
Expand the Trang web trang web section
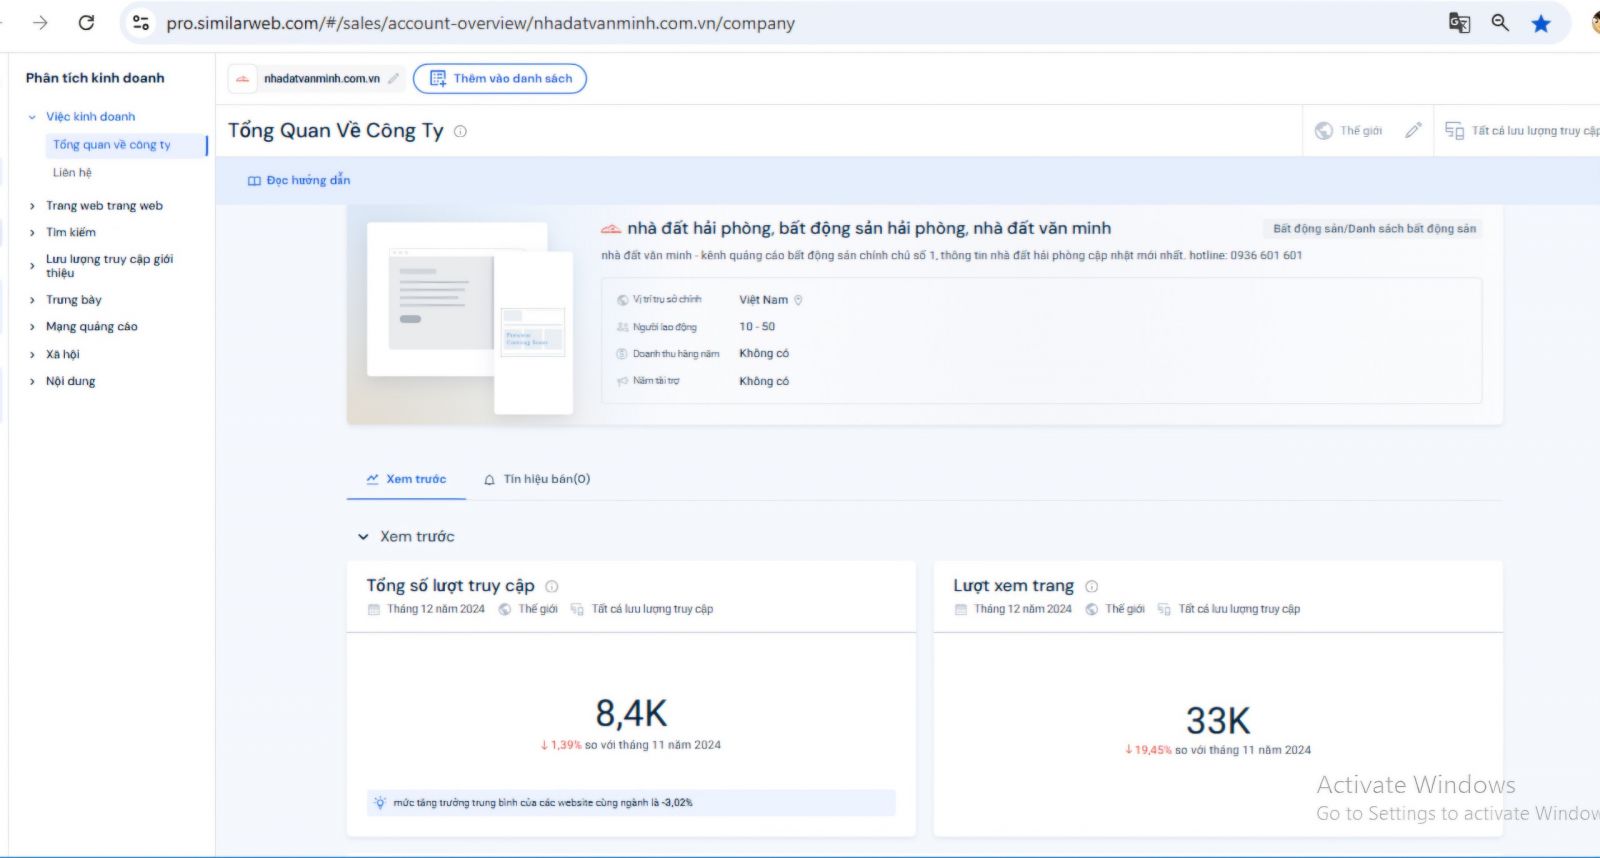click(x=32, y=206)
